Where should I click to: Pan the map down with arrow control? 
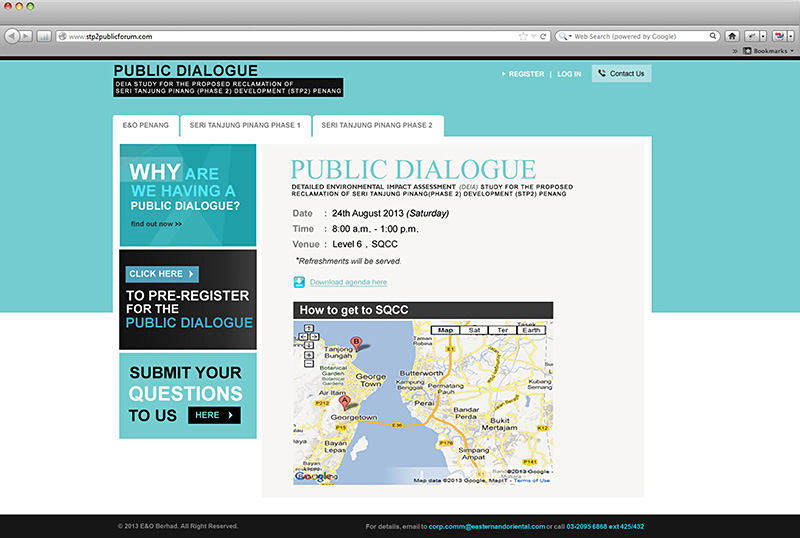pos(308,345)
